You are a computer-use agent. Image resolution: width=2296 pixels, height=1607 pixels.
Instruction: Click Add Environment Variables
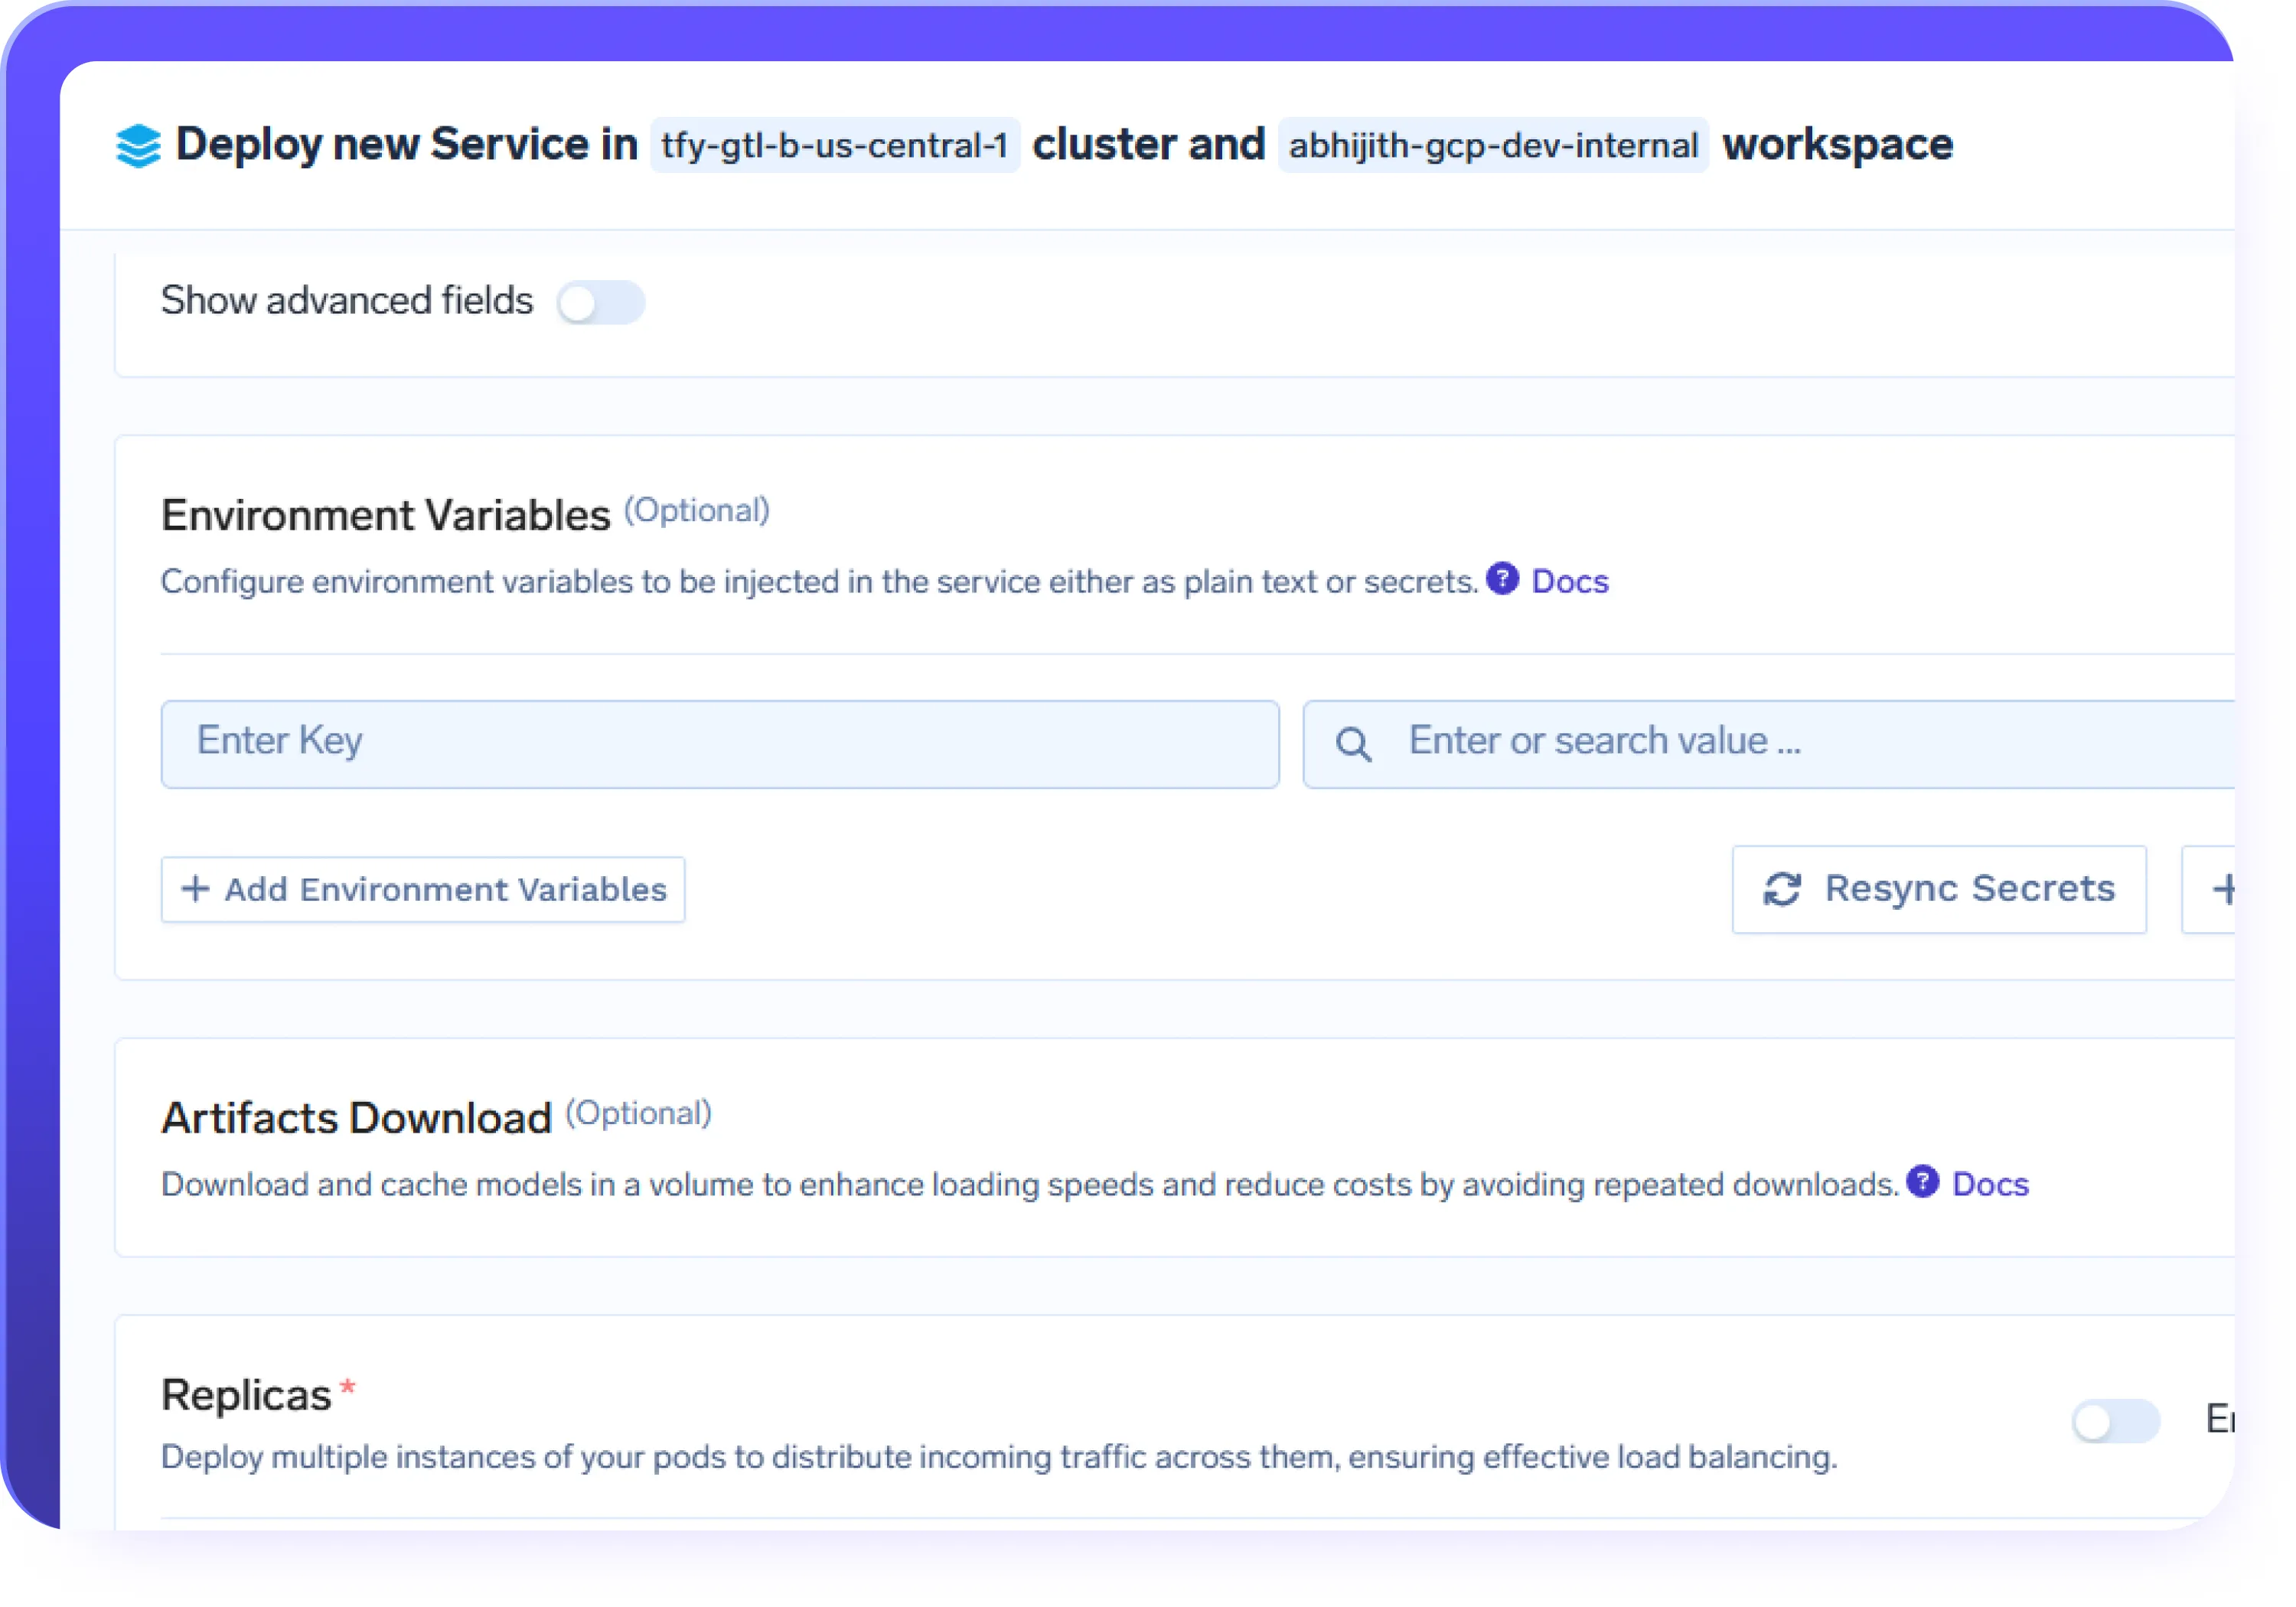click(422, 889)
